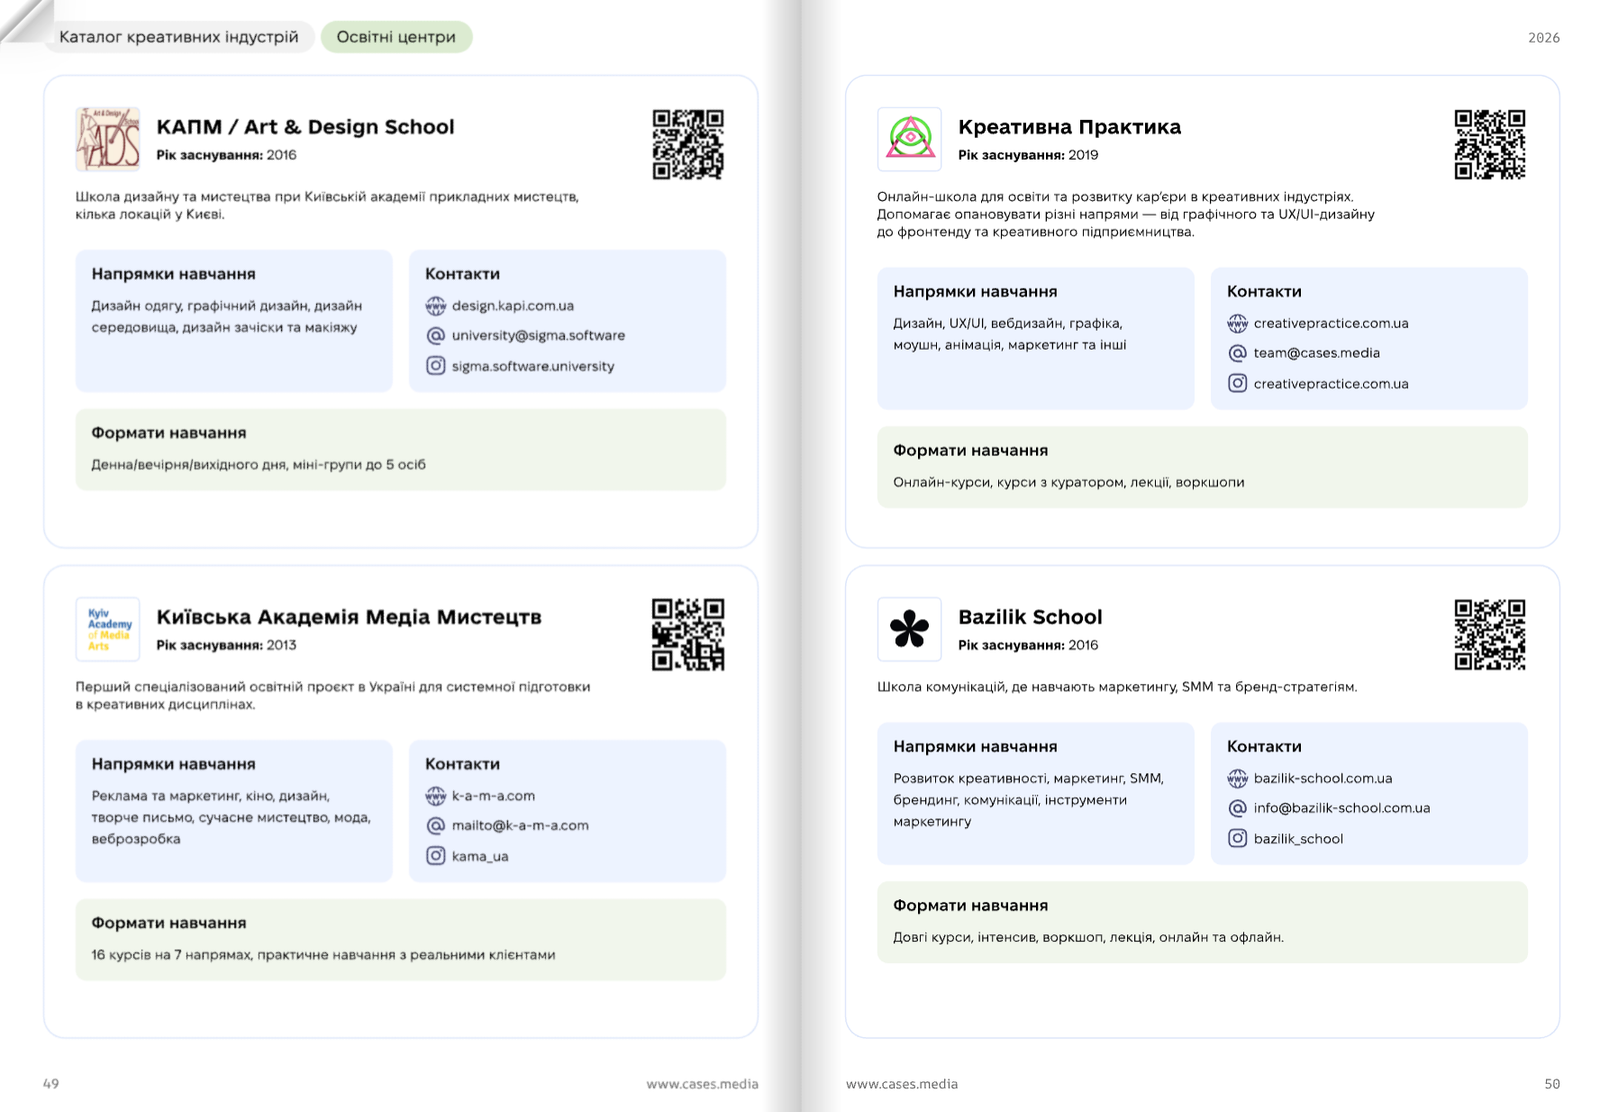This screenshot has width=1600, height=1112.
Task: Open the creativepractice.com.ua Instagram handle link
Action: point(1331,384)
